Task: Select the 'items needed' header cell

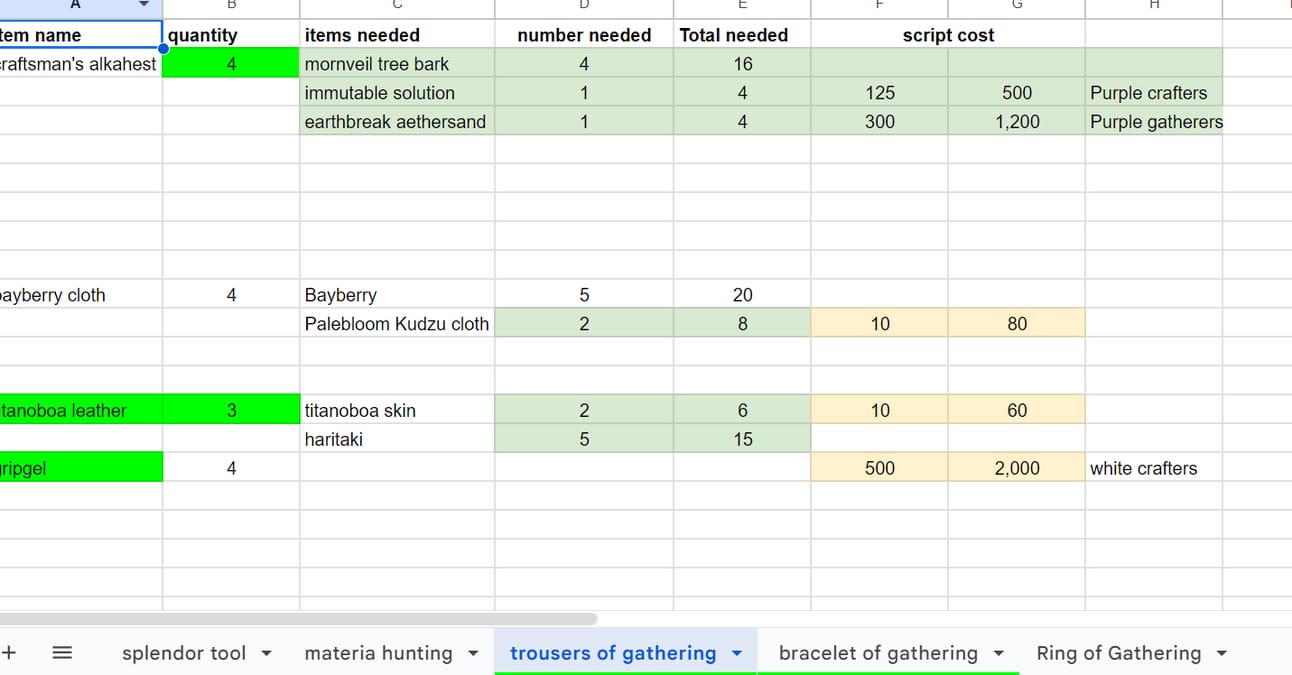Action: click(x=397, y=35)
